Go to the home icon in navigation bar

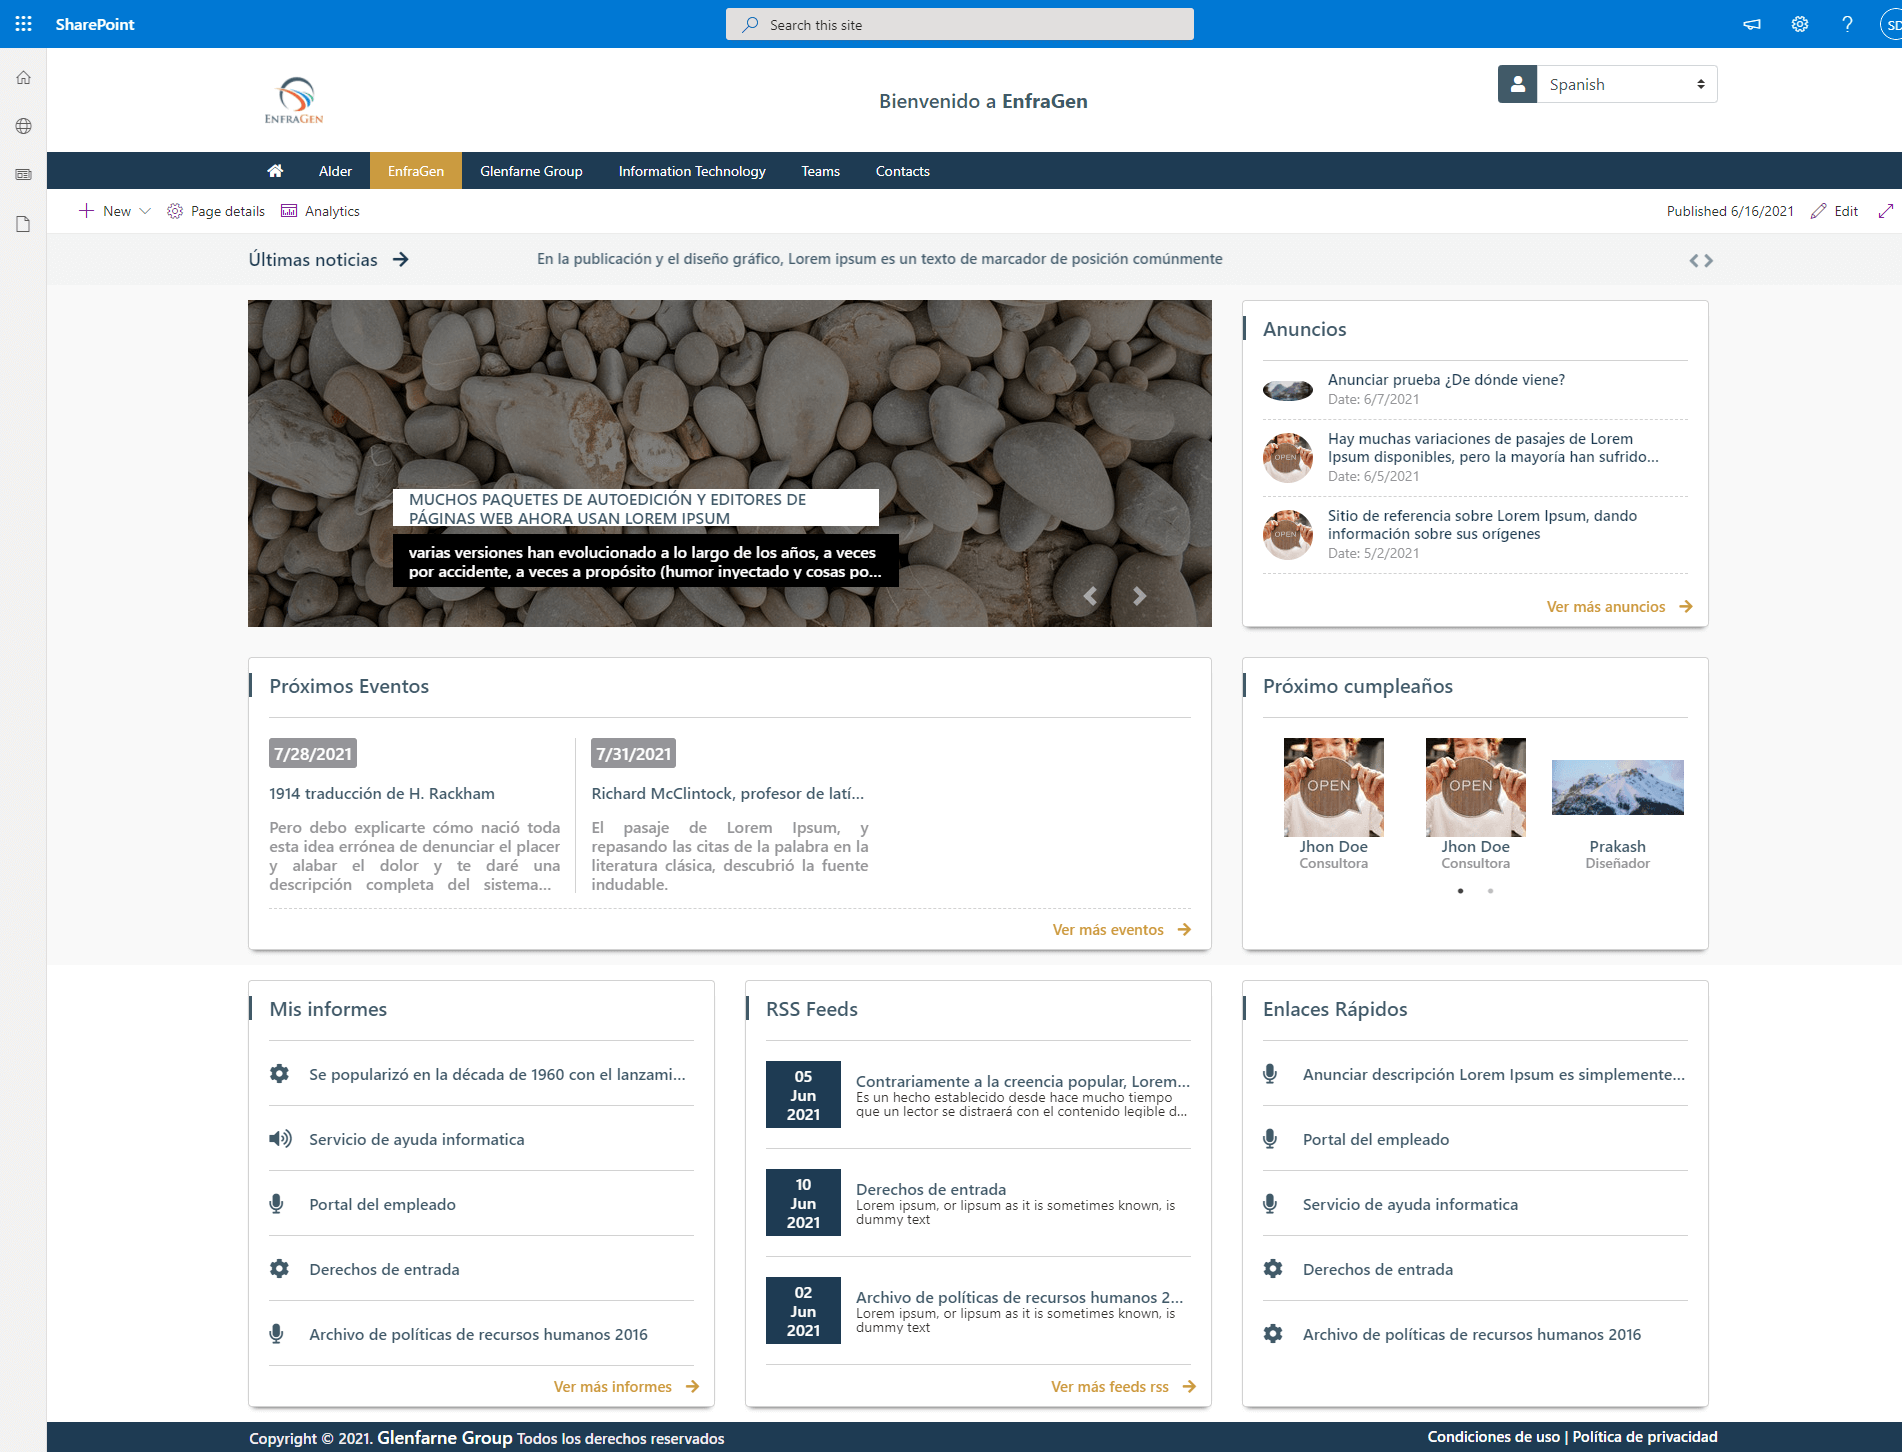pos(275,171)
